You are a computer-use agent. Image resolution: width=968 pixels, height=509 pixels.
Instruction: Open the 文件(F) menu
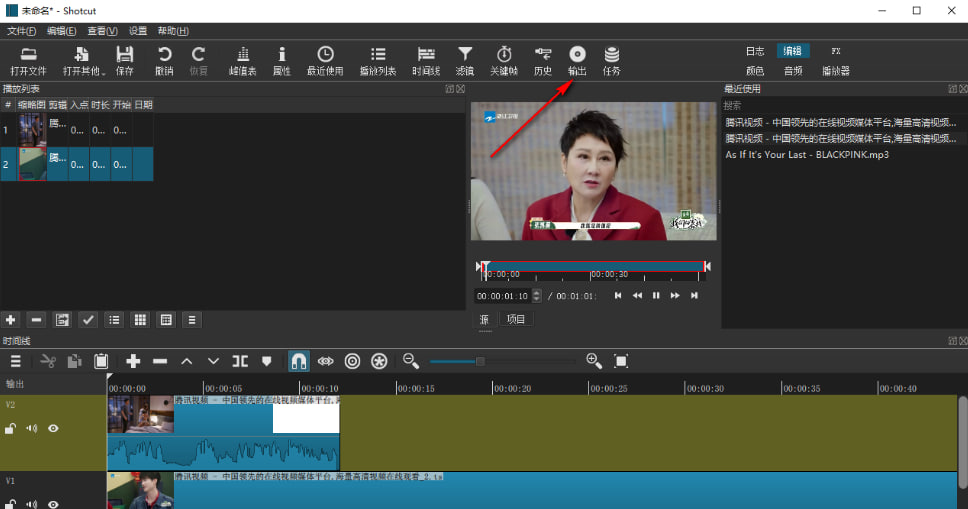[22, 31]
